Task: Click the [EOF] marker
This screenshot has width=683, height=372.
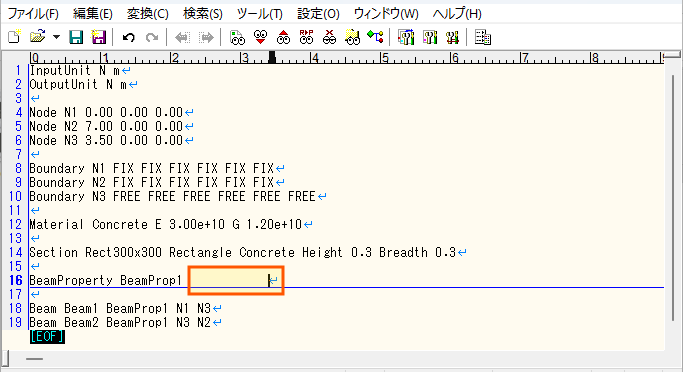Action: (47, 337)
